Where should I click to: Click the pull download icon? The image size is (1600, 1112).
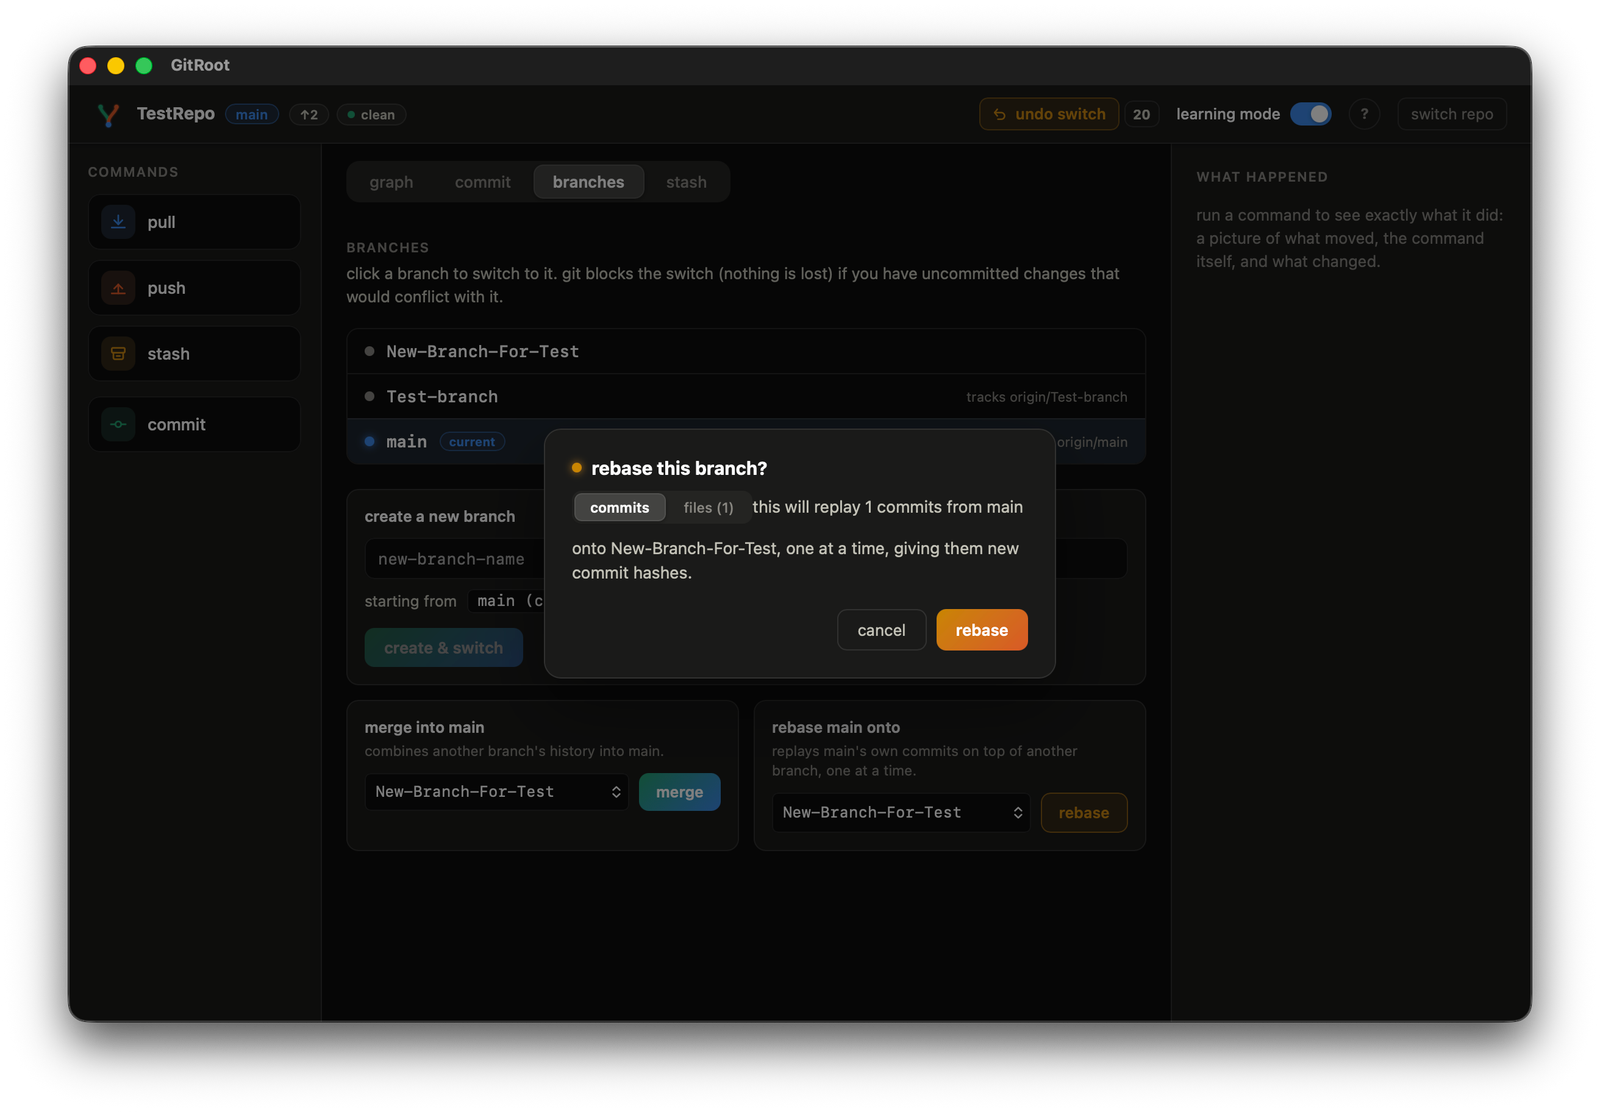click(x=118, y=222)
